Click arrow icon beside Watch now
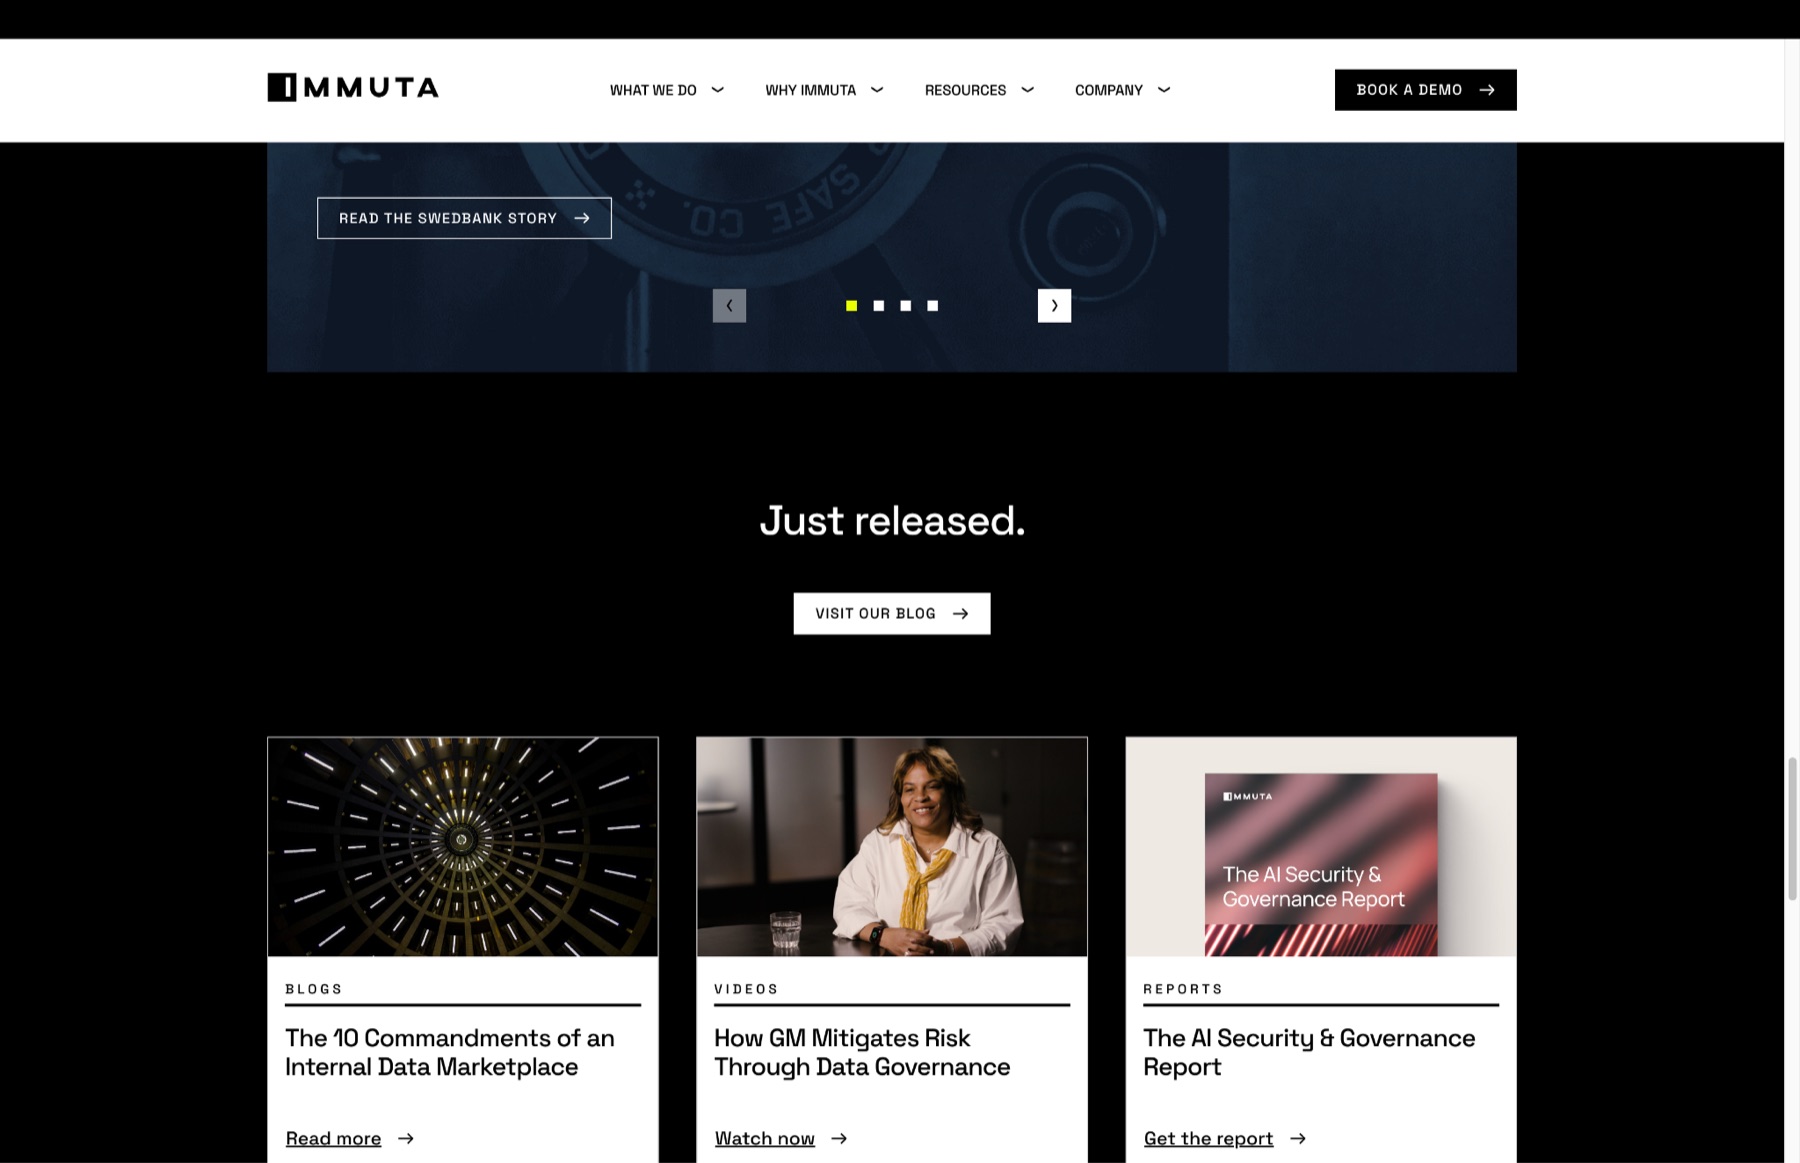Screen dimensions: 1800x1163 click(839, 1139)
